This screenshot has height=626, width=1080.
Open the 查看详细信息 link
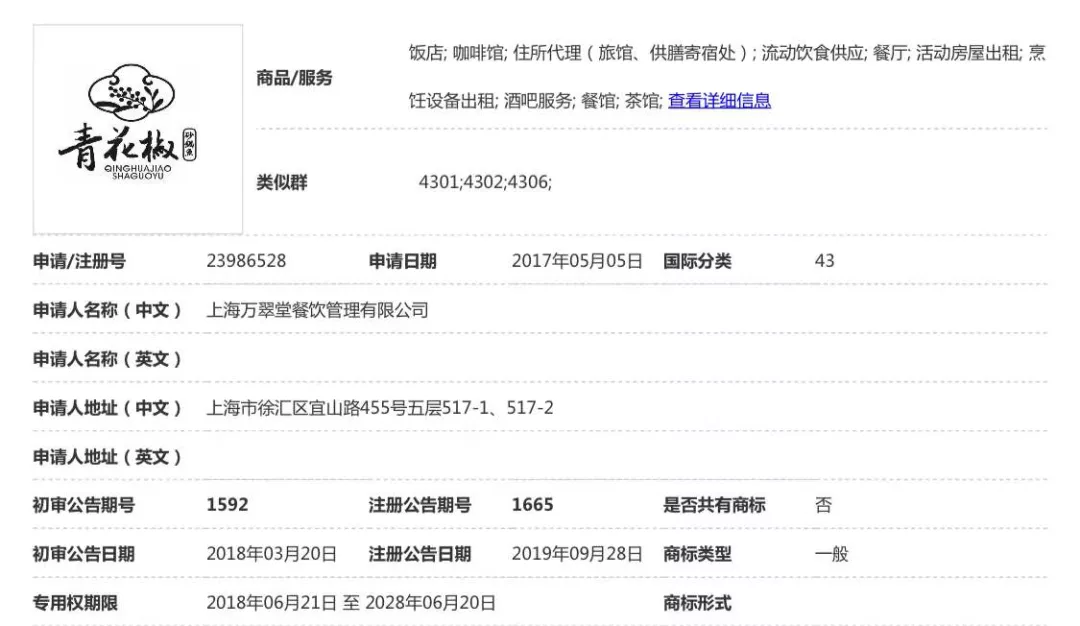coord(719,101)
